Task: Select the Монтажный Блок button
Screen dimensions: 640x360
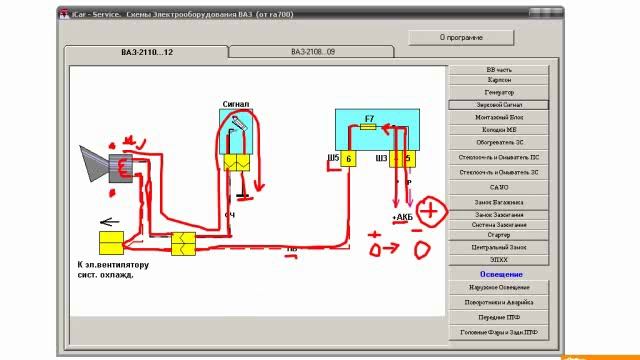Action: click(499, 117)
